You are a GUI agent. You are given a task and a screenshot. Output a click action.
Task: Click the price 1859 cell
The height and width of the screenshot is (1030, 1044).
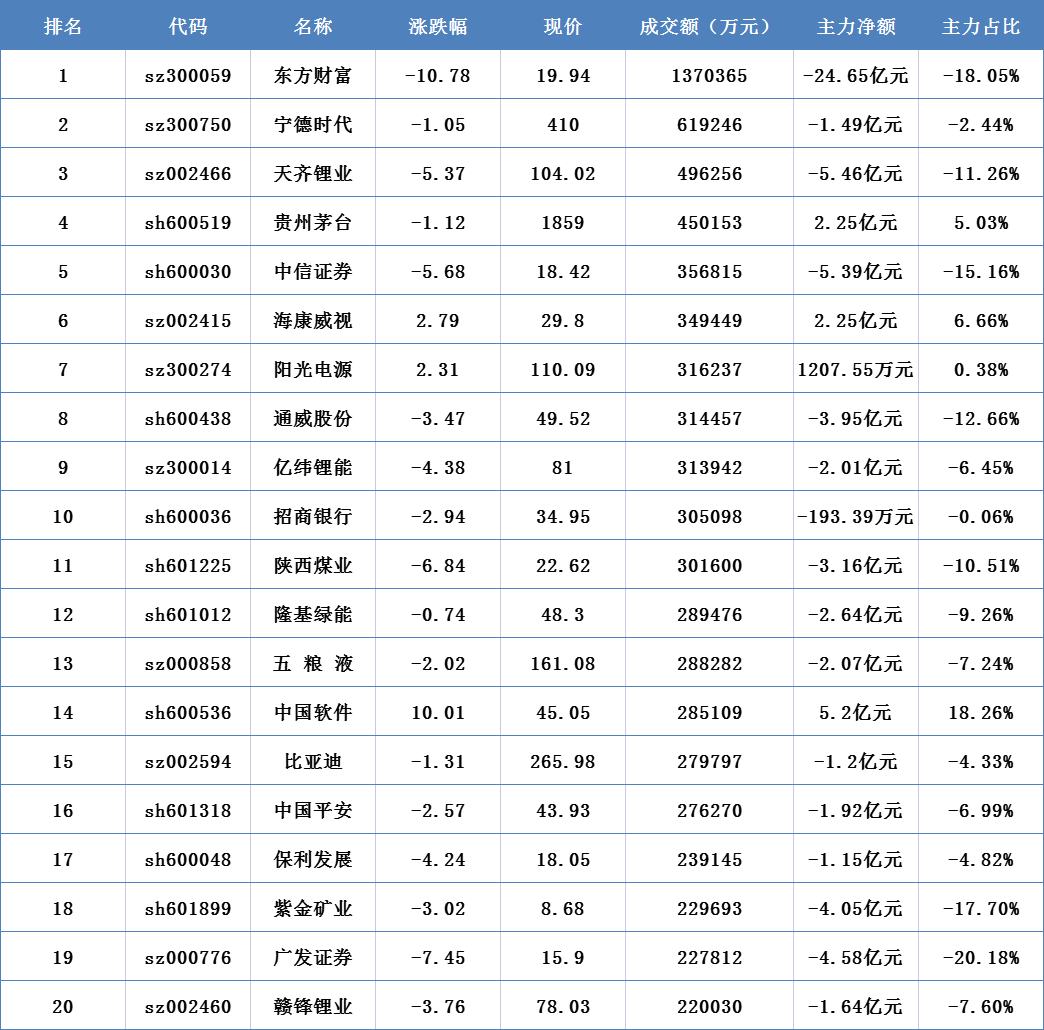coord(563,222)
